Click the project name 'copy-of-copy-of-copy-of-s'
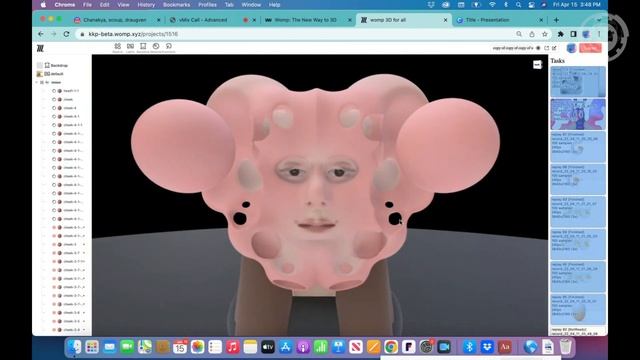This screenshot has height=360, width=640. pos(513,48)
